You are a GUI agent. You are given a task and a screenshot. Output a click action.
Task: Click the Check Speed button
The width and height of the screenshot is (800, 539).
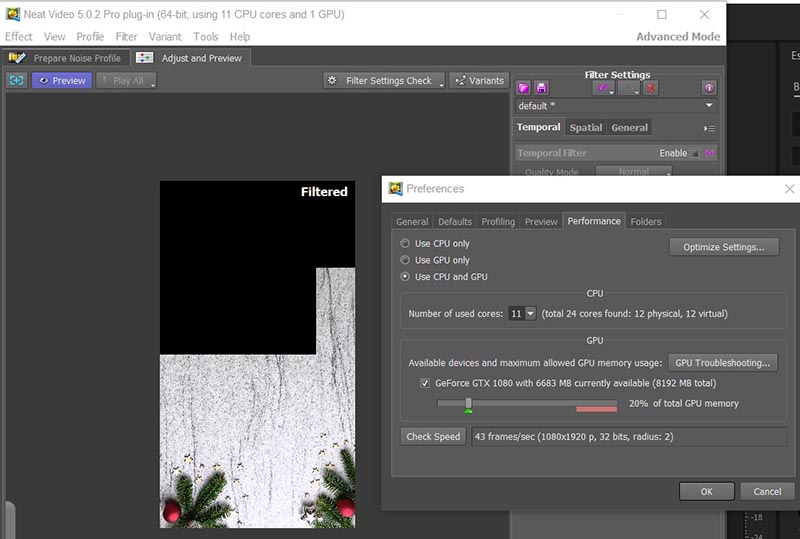click(x=433, y=436)
